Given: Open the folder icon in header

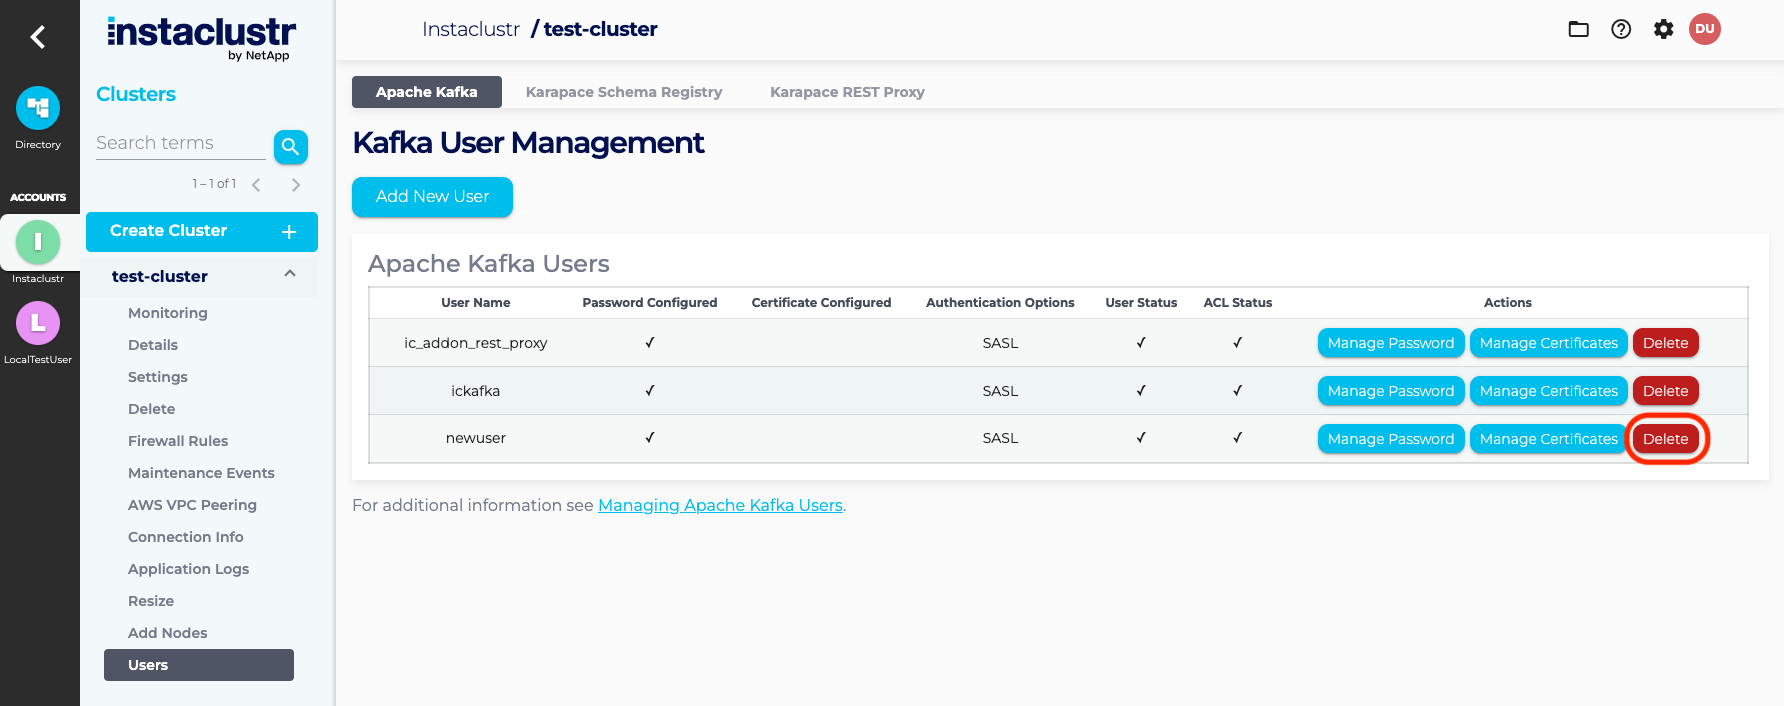Looking at the screenshot, I should [1578, 29].
